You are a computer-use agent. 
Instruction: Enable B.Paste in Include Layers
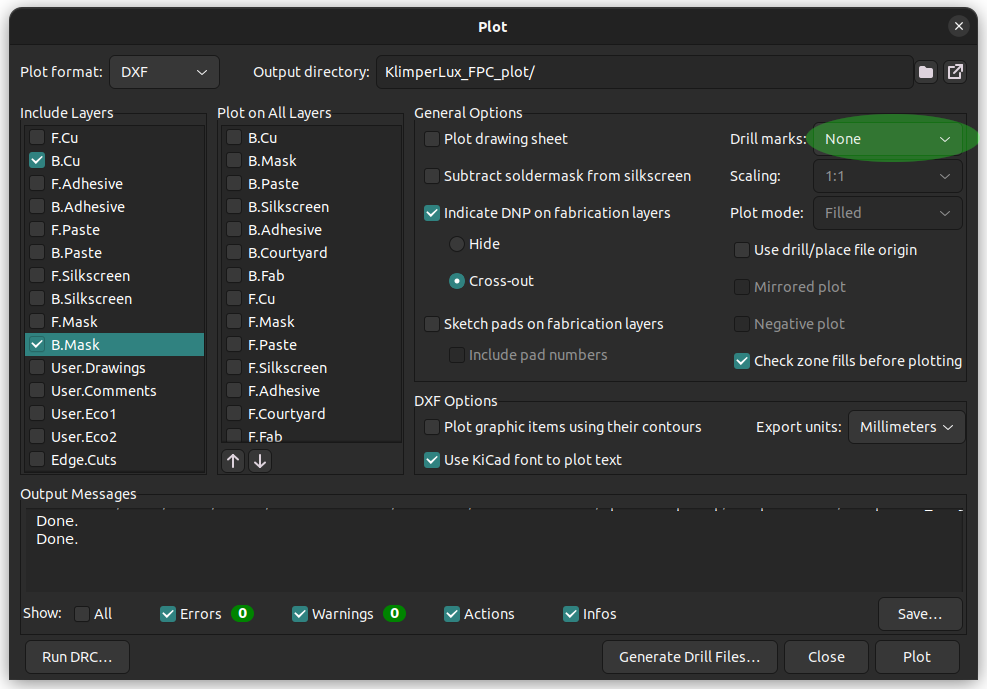37,253
